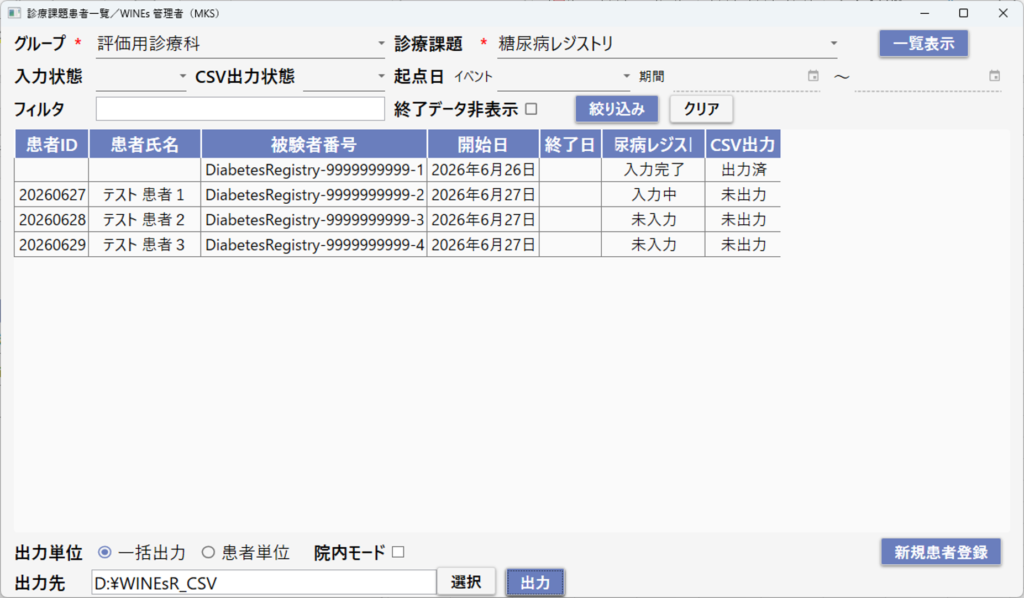The image size is (1024, 598).
Task: Expand the CSV出力状態 dropdown
Action: 345,76
